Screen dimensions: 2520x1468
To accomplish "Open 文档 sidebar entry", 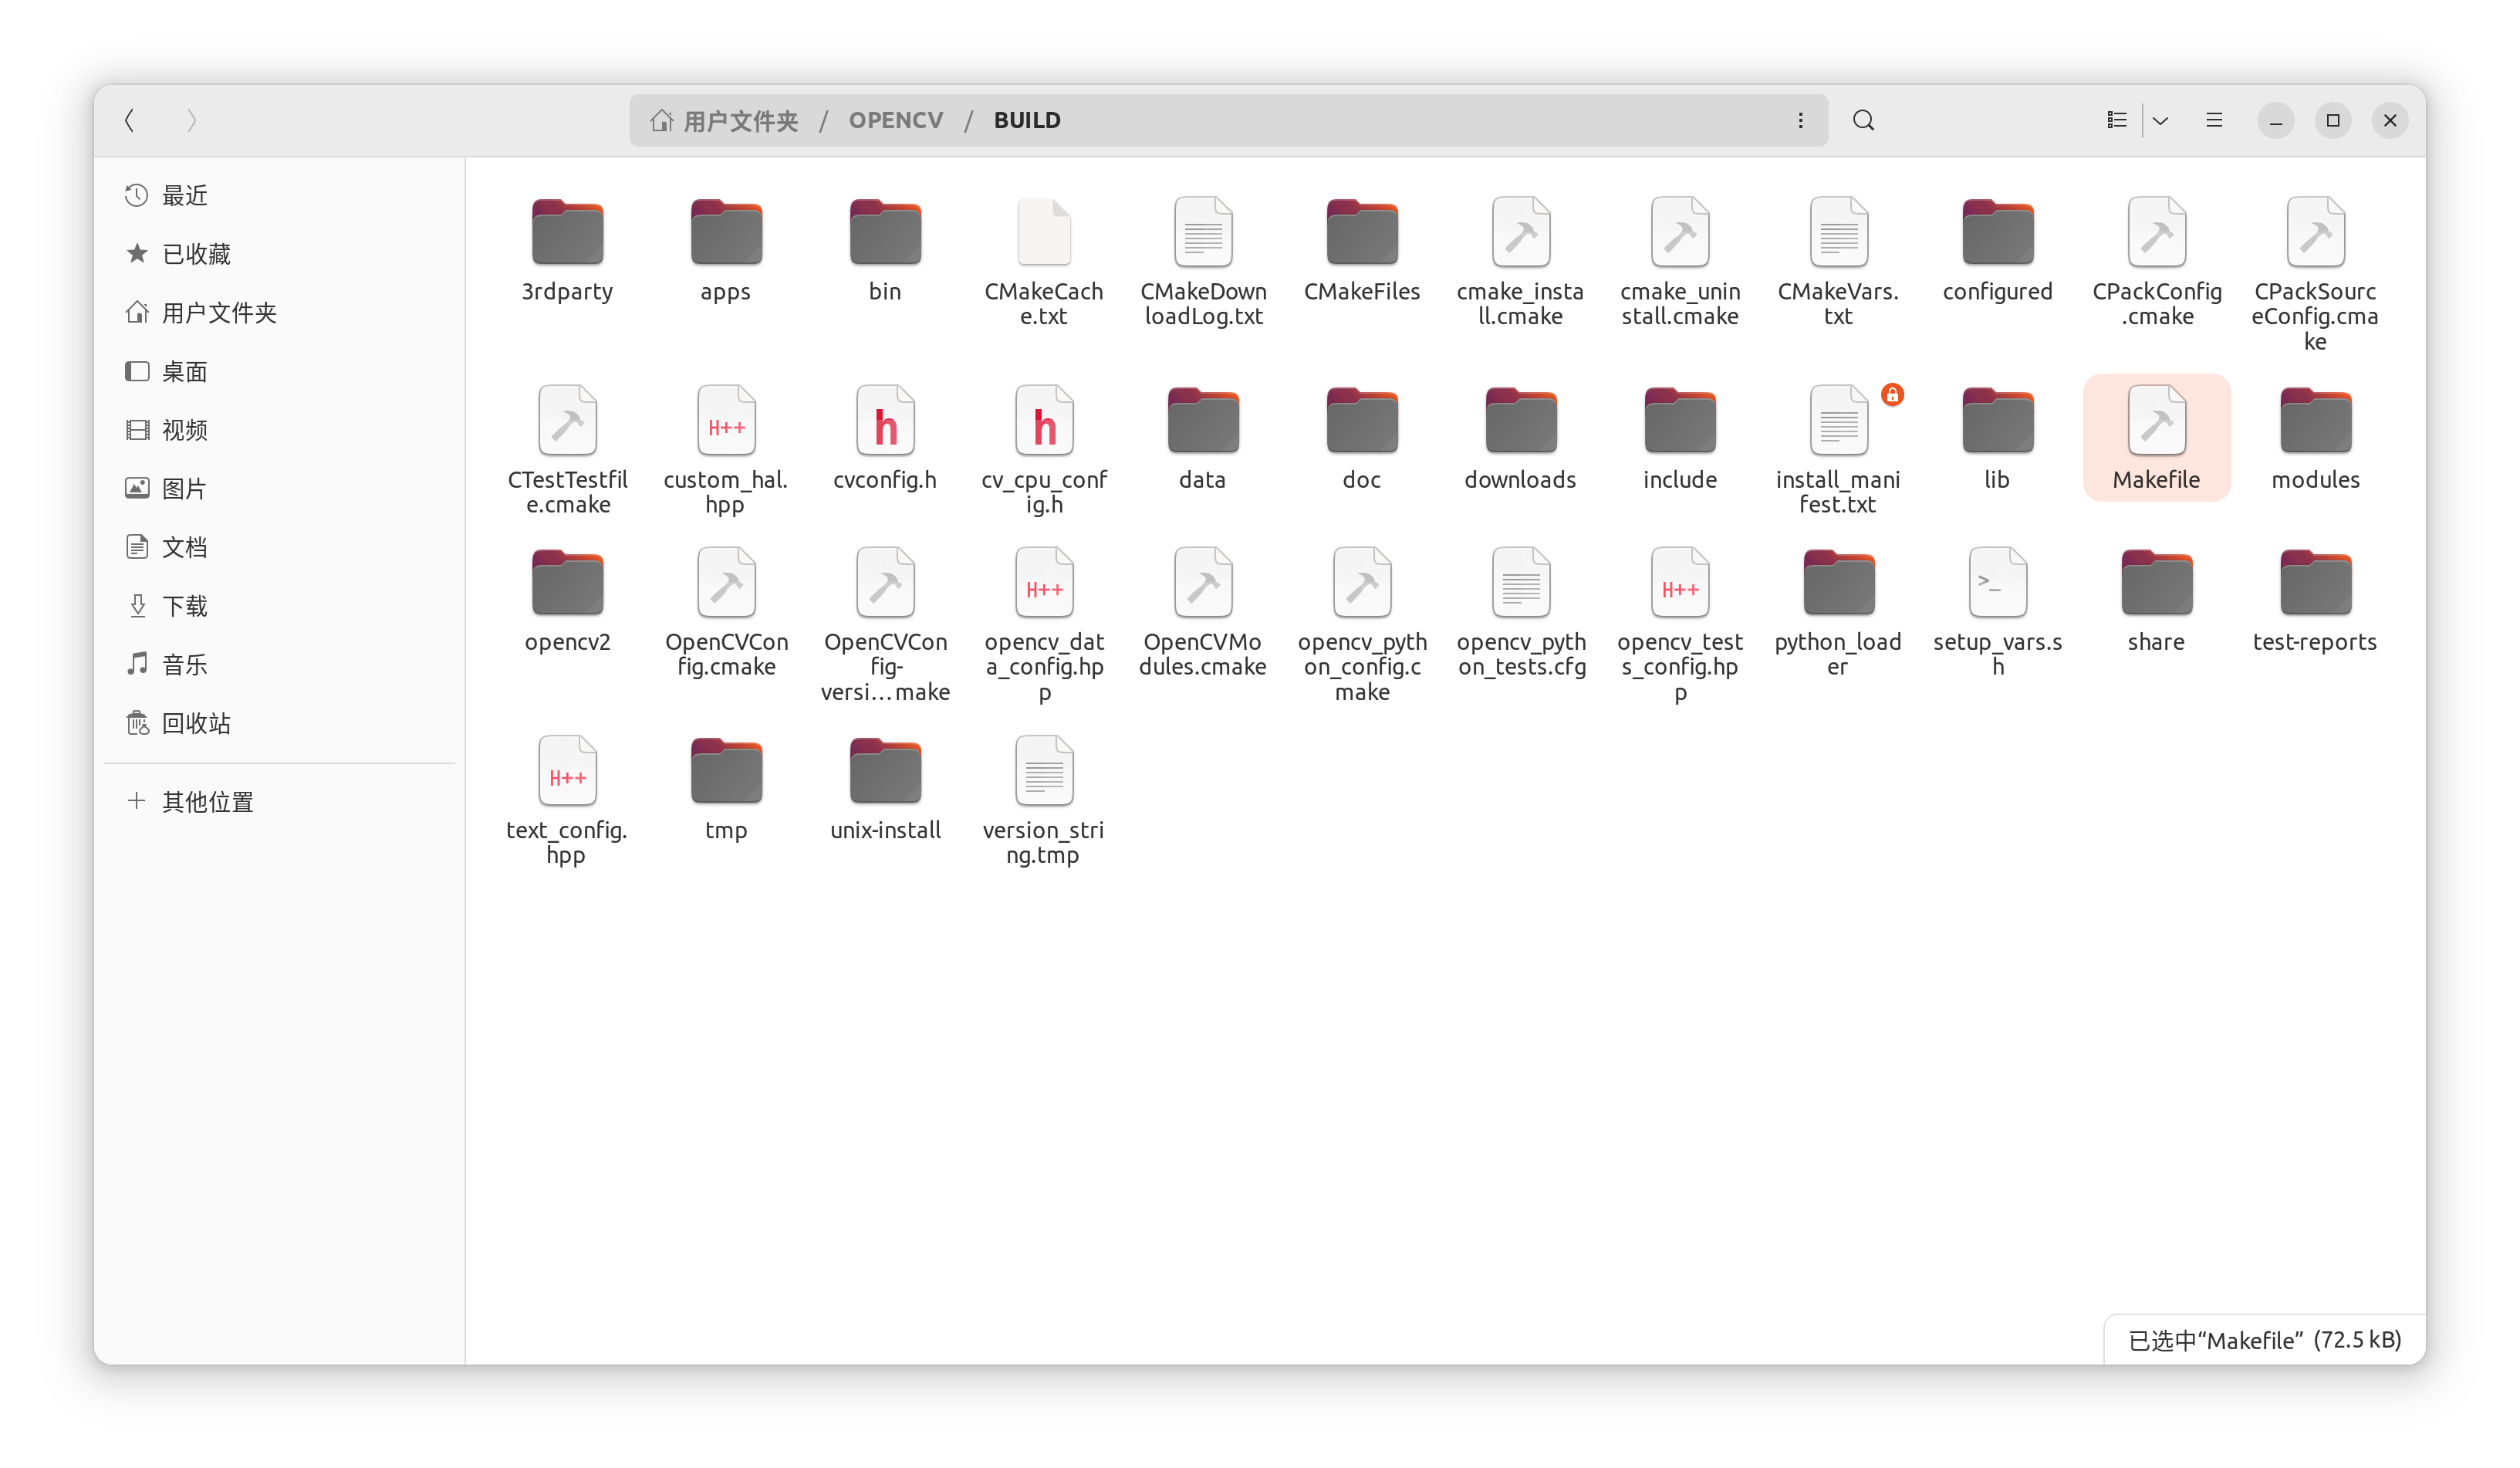I will [280, 546].
